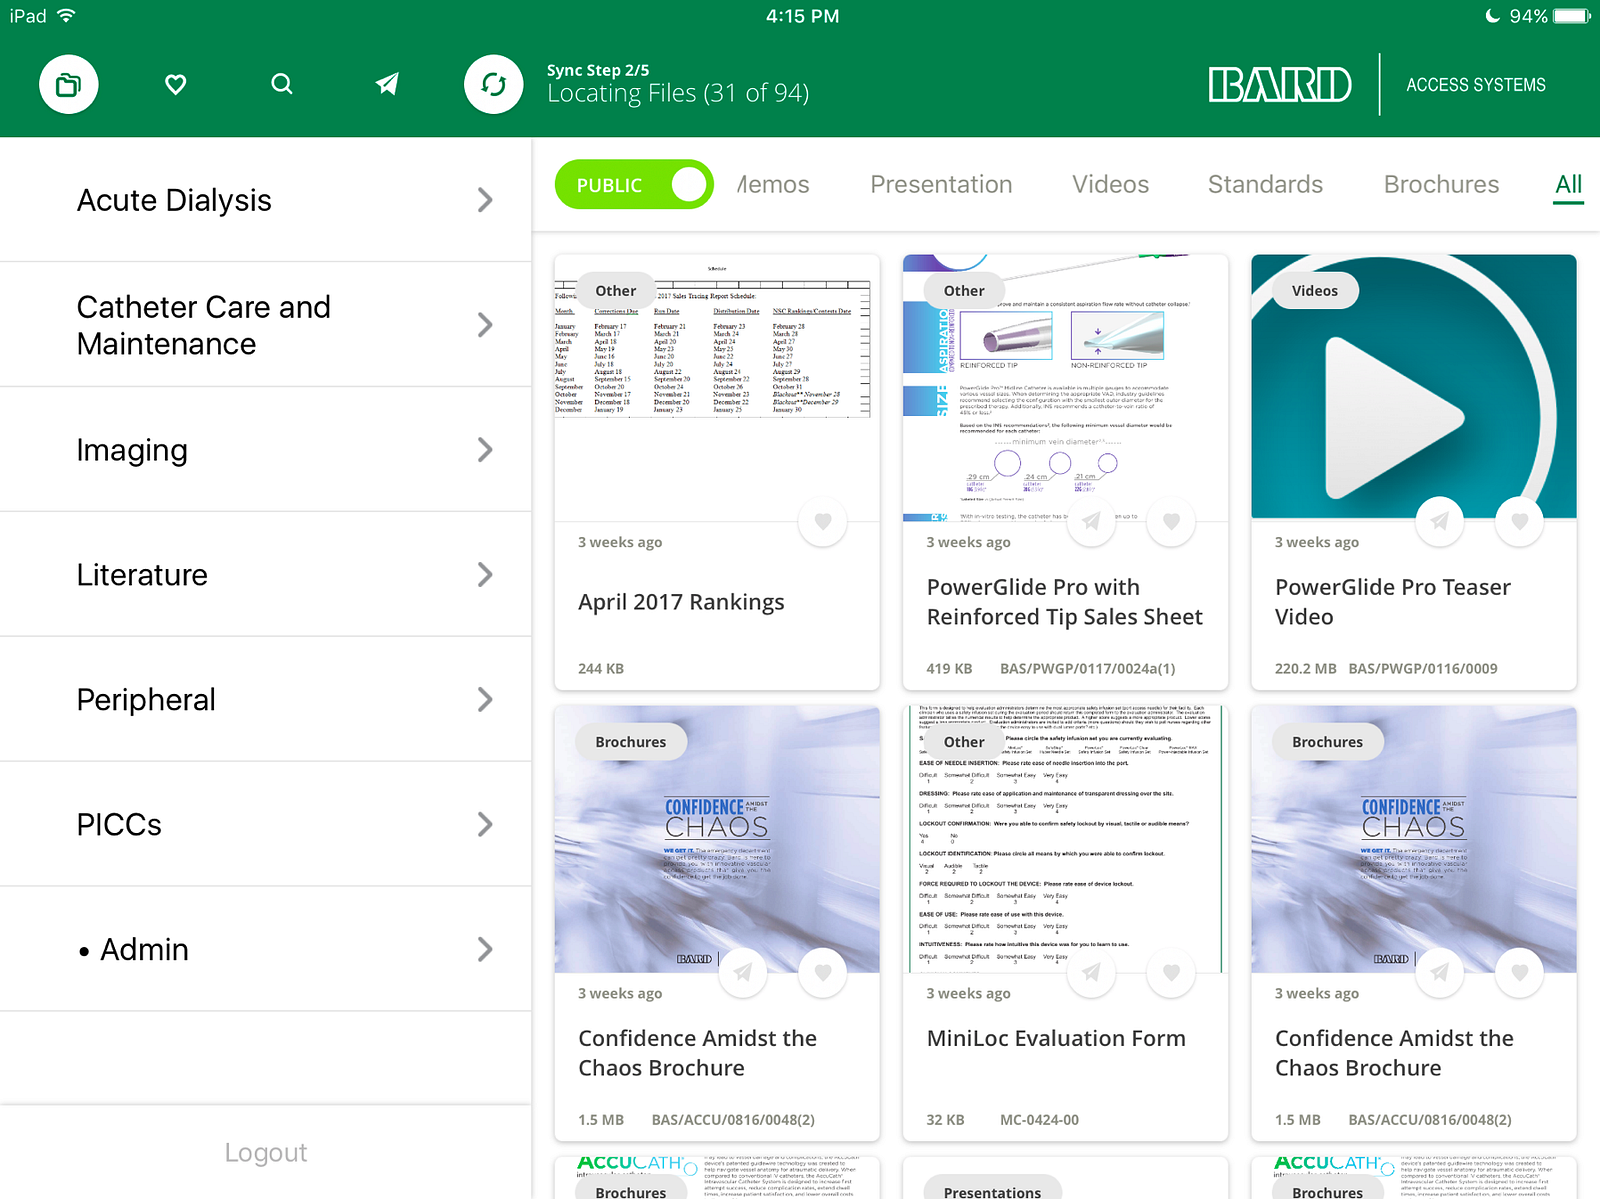This screenshot has width=1600, height=1199.
Task: Click the 4:15 PM clock
Action: (802, 16)
